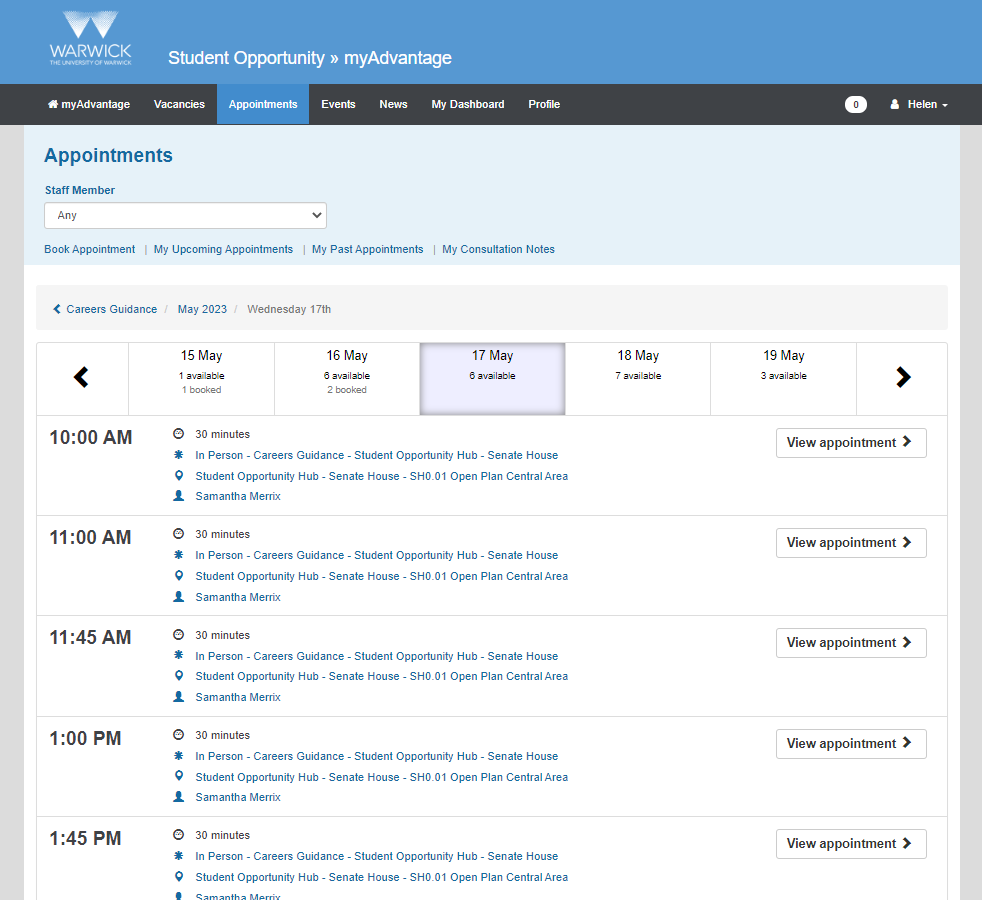Viewport: 982px width, 900px height.
Task: Go to previous week using left arrow
Action: pyautogui.click(x=82, y=377)
